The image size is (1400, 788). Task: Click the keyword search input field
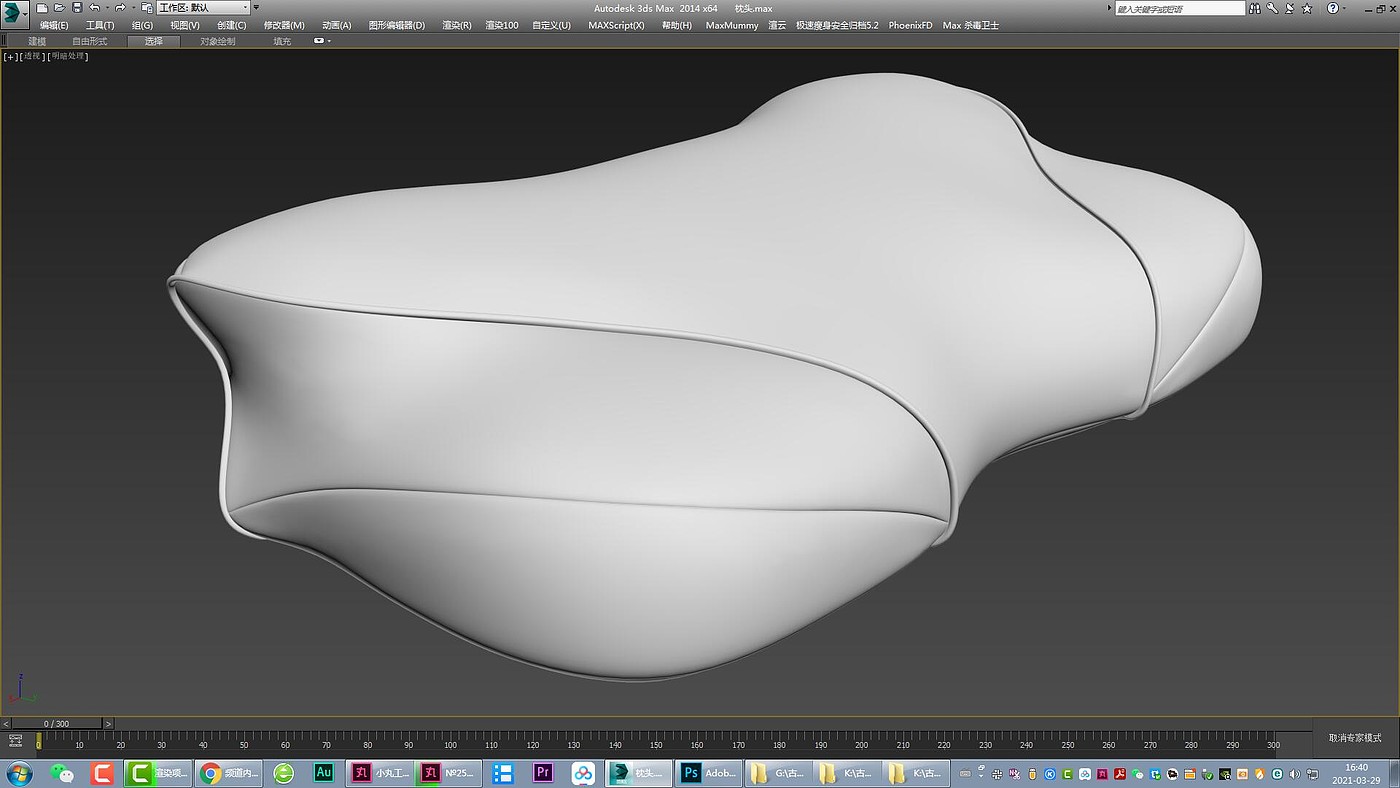1180,8
